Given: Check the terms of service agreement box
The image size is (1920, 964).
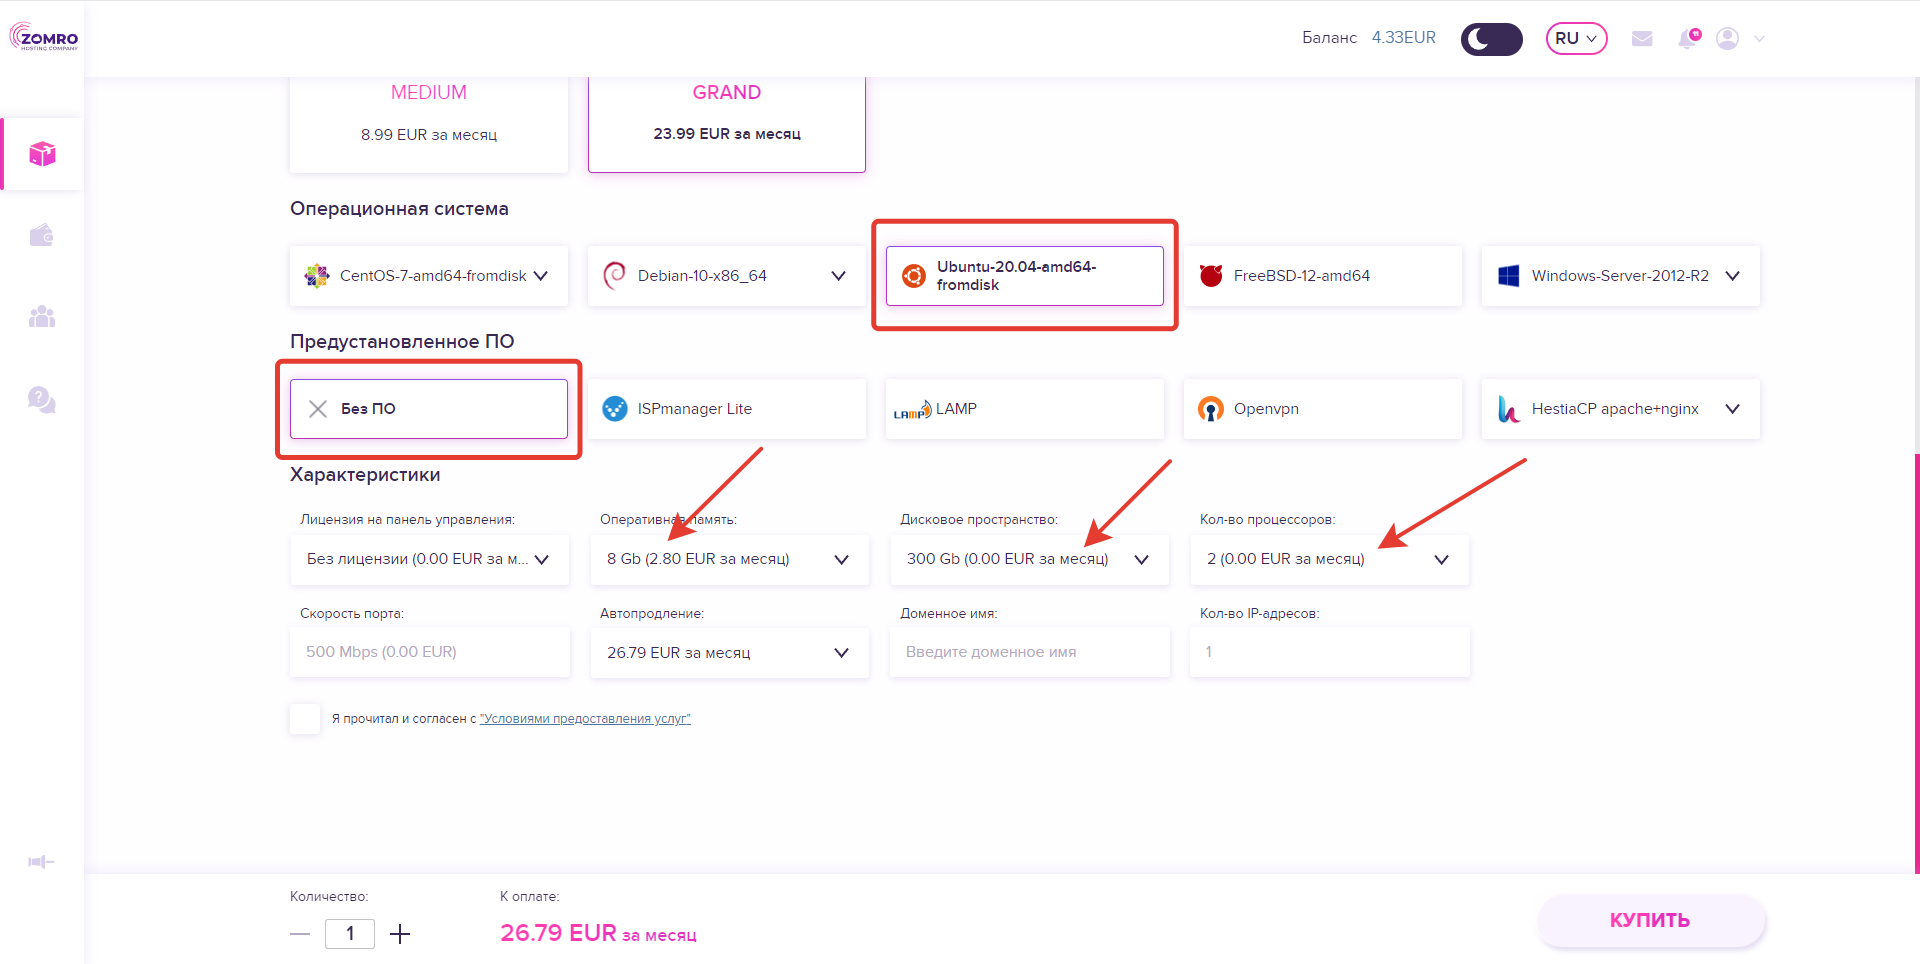Looking at the screenshot, I should tap(305, 719).
